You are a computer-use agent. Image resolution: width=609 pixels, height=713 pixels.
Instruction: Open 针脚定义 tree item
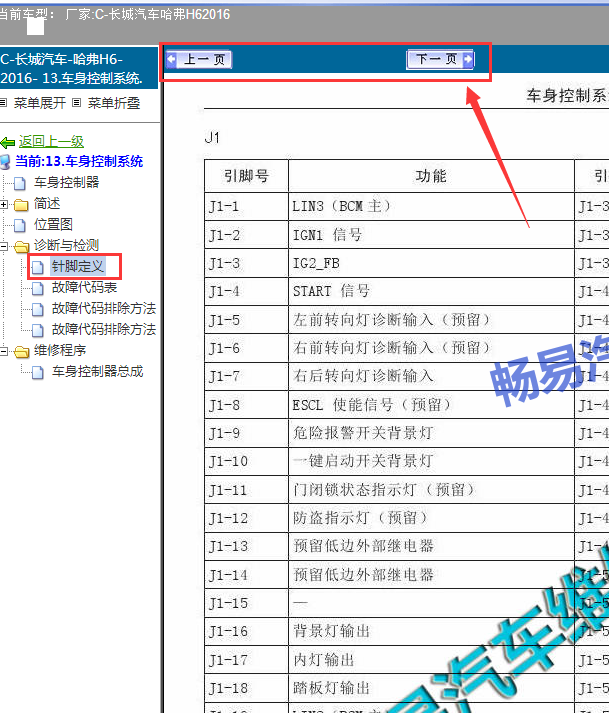coord(78,266)
